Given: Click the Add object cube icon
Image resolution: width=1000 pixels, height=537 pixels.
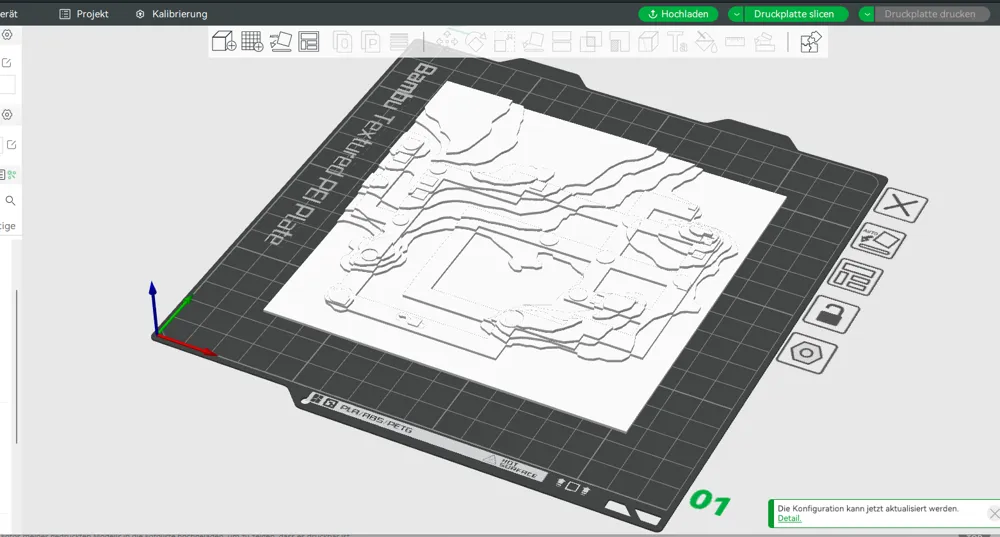Looking at the screenshot, I should tap(224, 42).
